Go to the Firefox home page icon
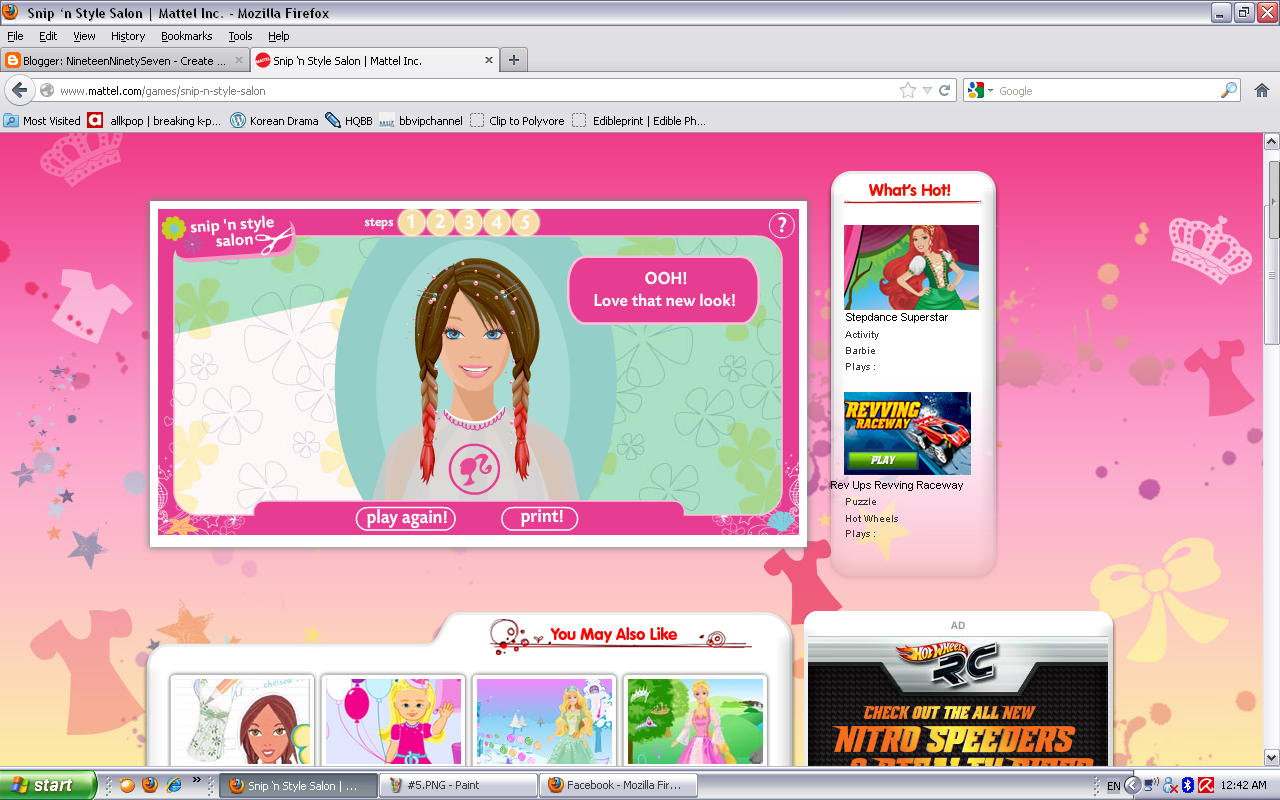 [1261, 90]
